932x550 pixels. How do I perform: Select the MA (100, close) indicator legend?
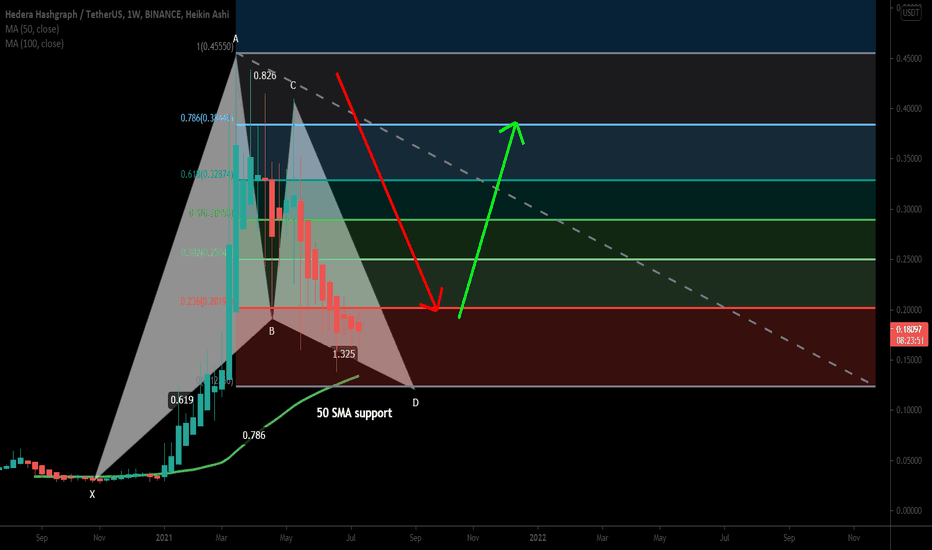[x=34, y=44]
